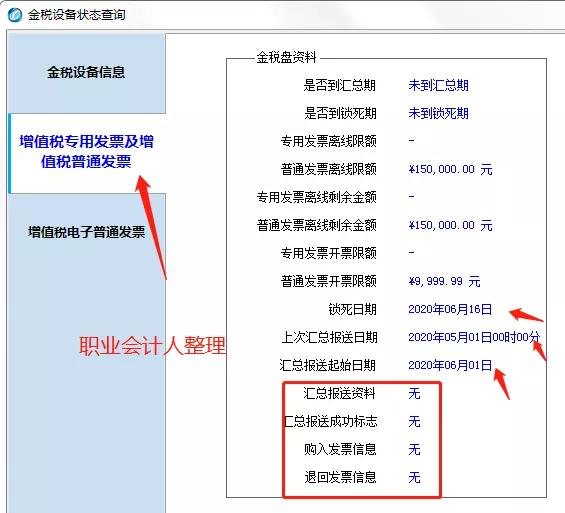This screenshot has height=513, width=565.
Task: Select the 2020年06月01日 start date
Action: coord(450,365)
